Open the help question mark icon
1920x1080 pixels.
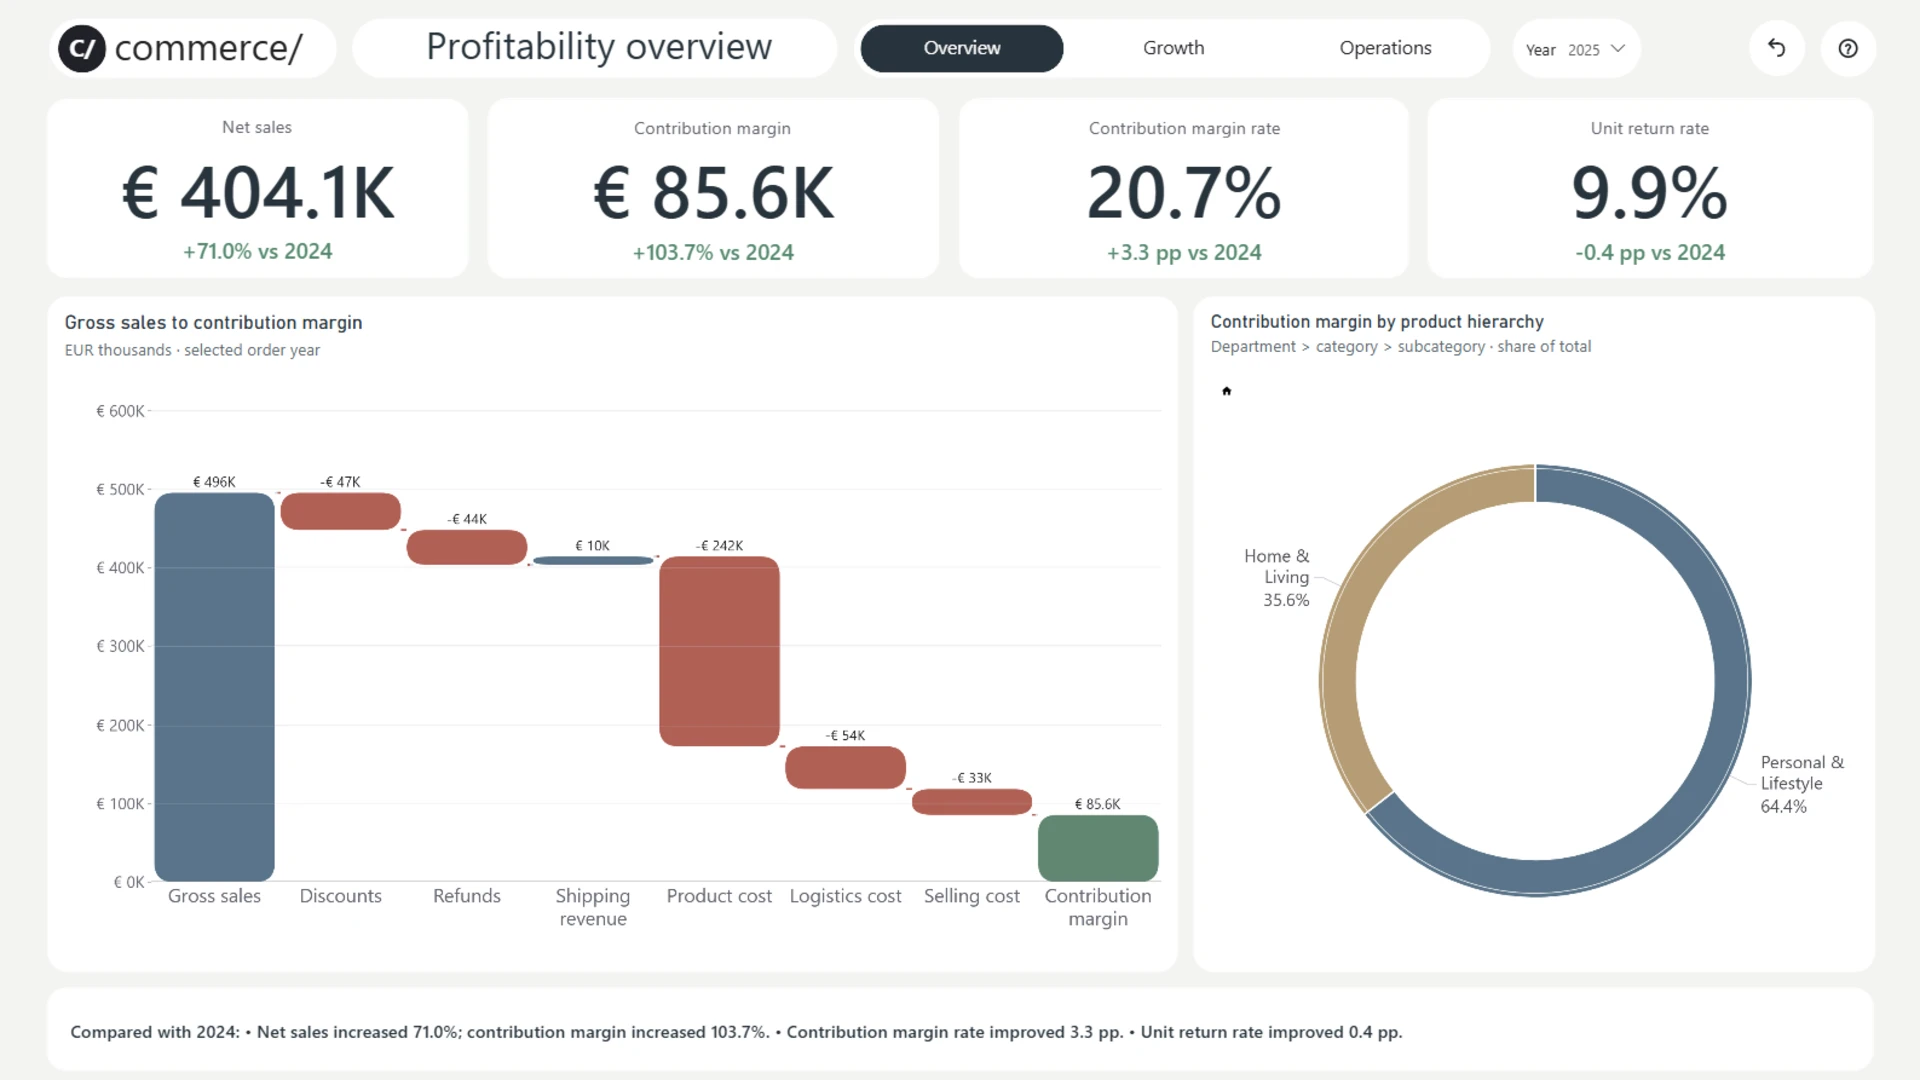(x=1848, y=48)
